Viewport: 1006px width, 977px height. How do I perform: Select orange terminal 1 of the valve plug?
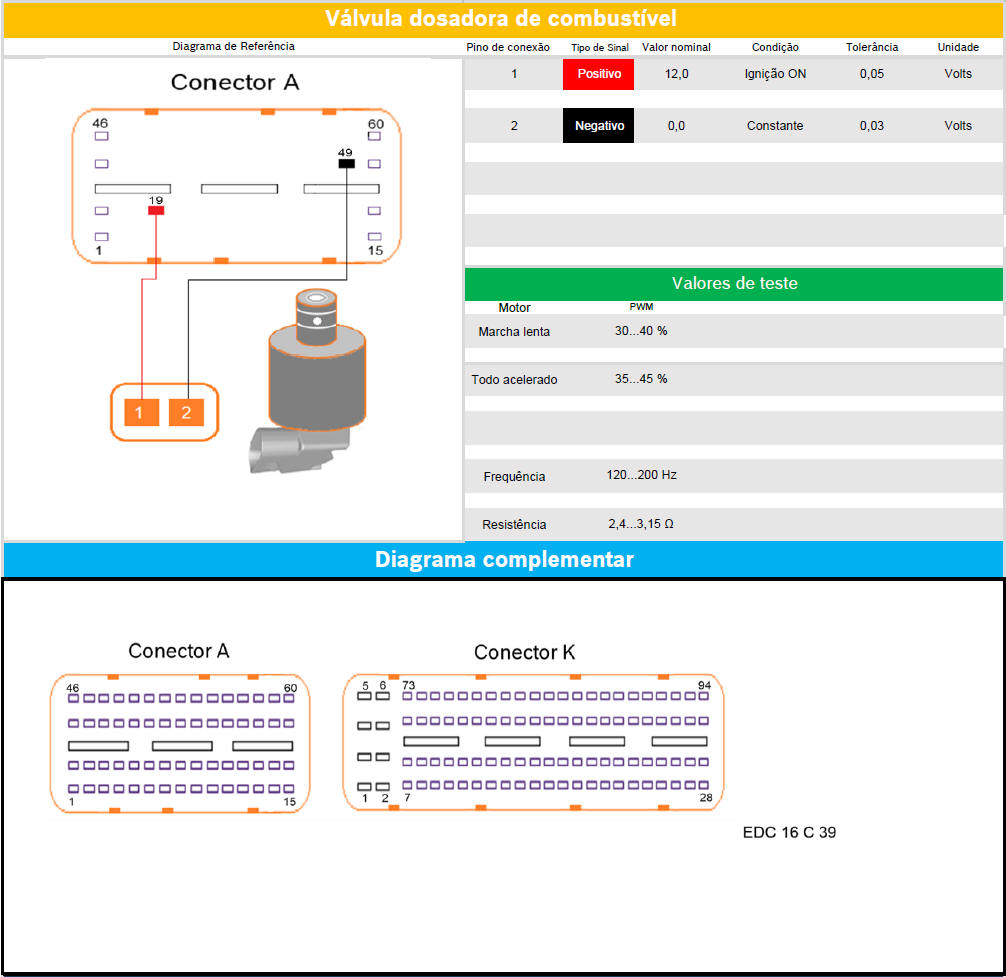(141, 412)
